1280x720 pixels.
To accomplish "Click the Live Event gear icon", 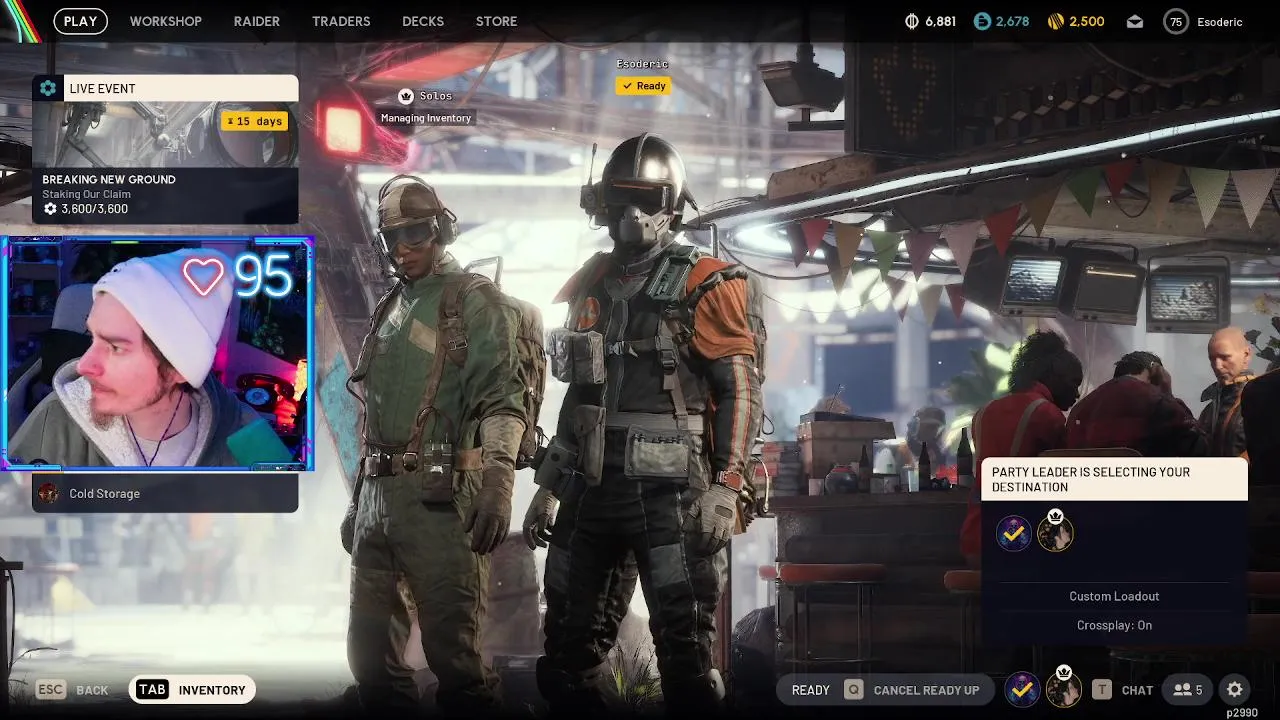I will (x=48, y=88).
